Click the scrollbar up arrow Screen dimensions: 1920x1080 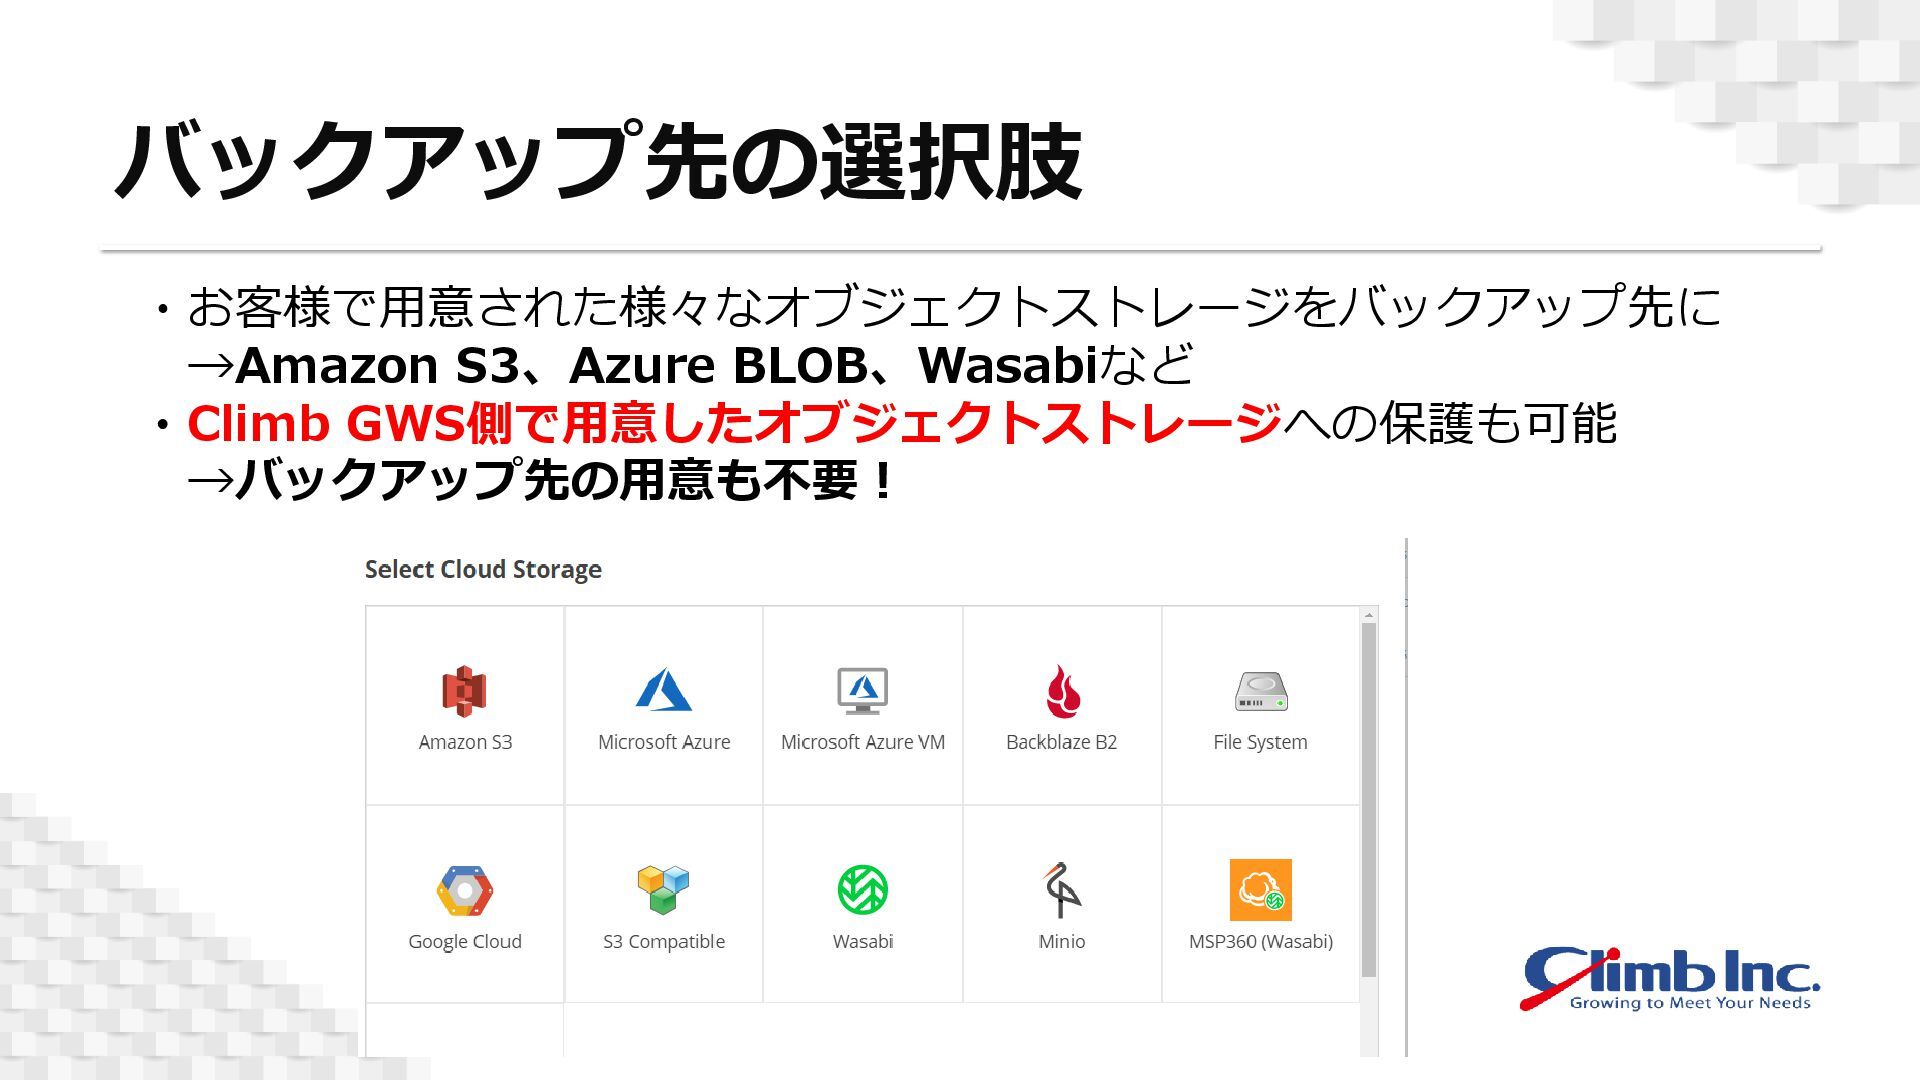click(1369, 615)
